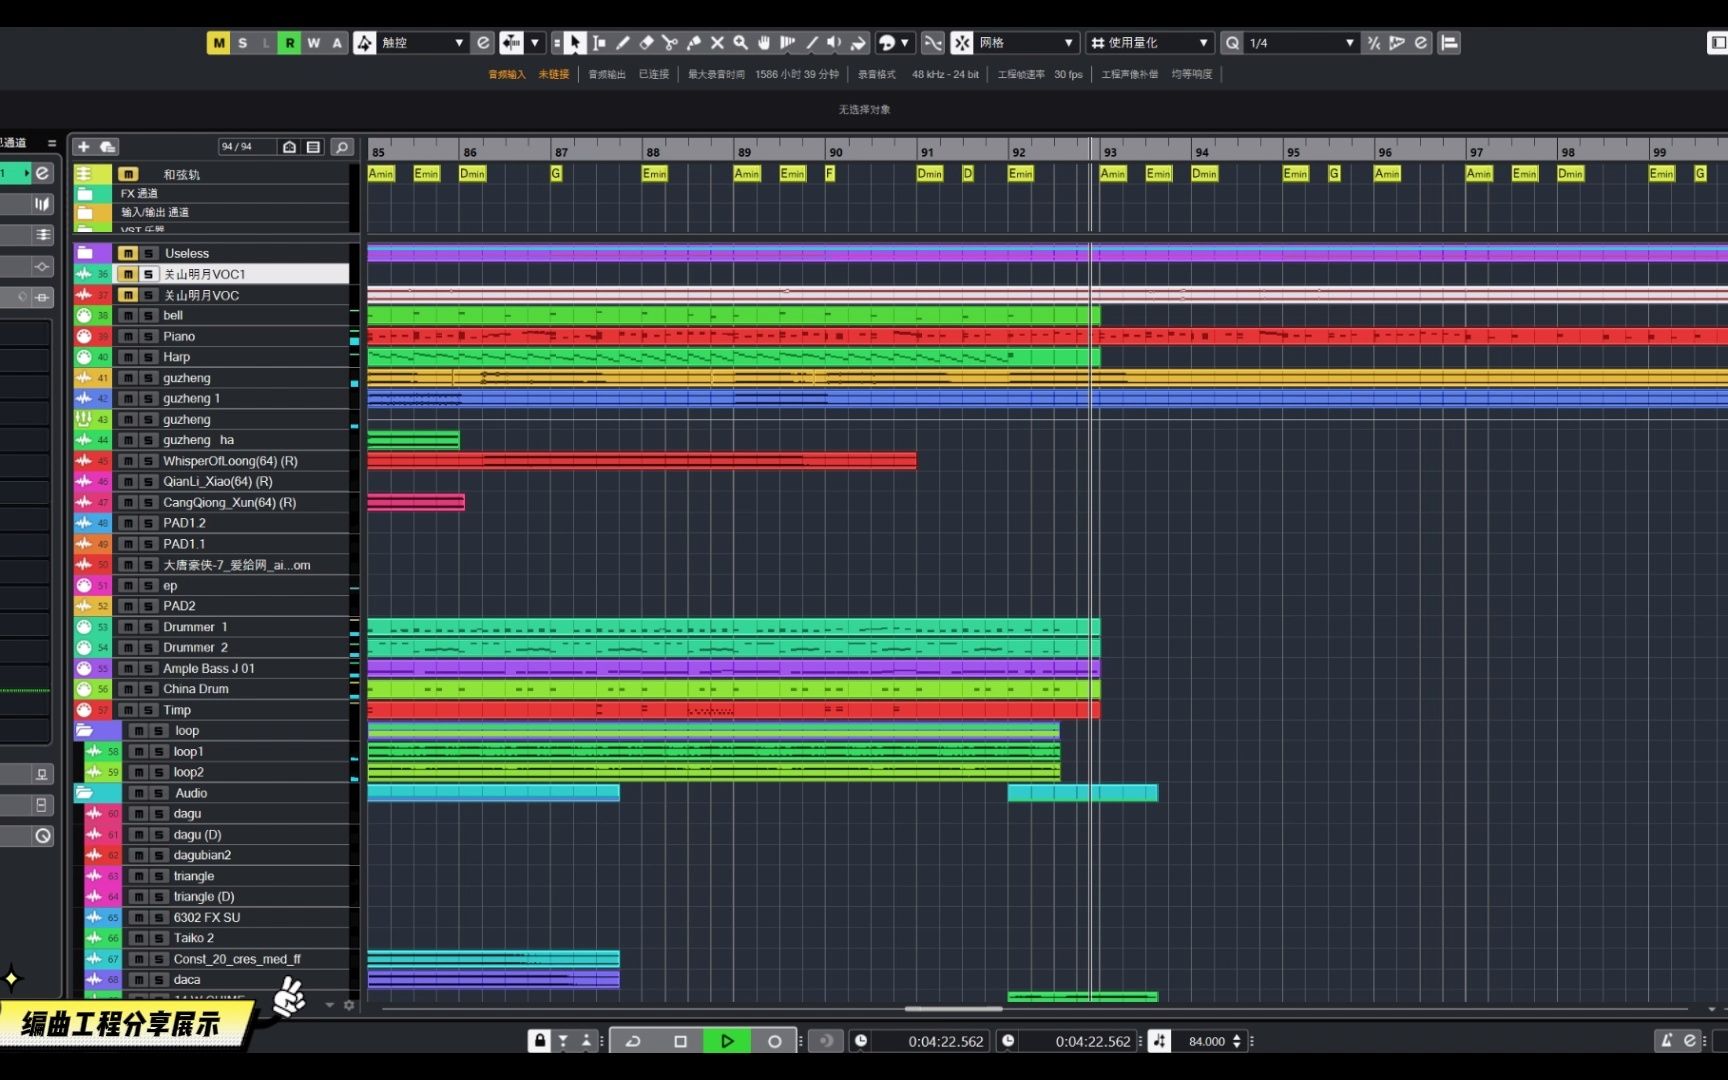
Task: Open the Quantize Panel e icon
Action: coord(1421,43)
